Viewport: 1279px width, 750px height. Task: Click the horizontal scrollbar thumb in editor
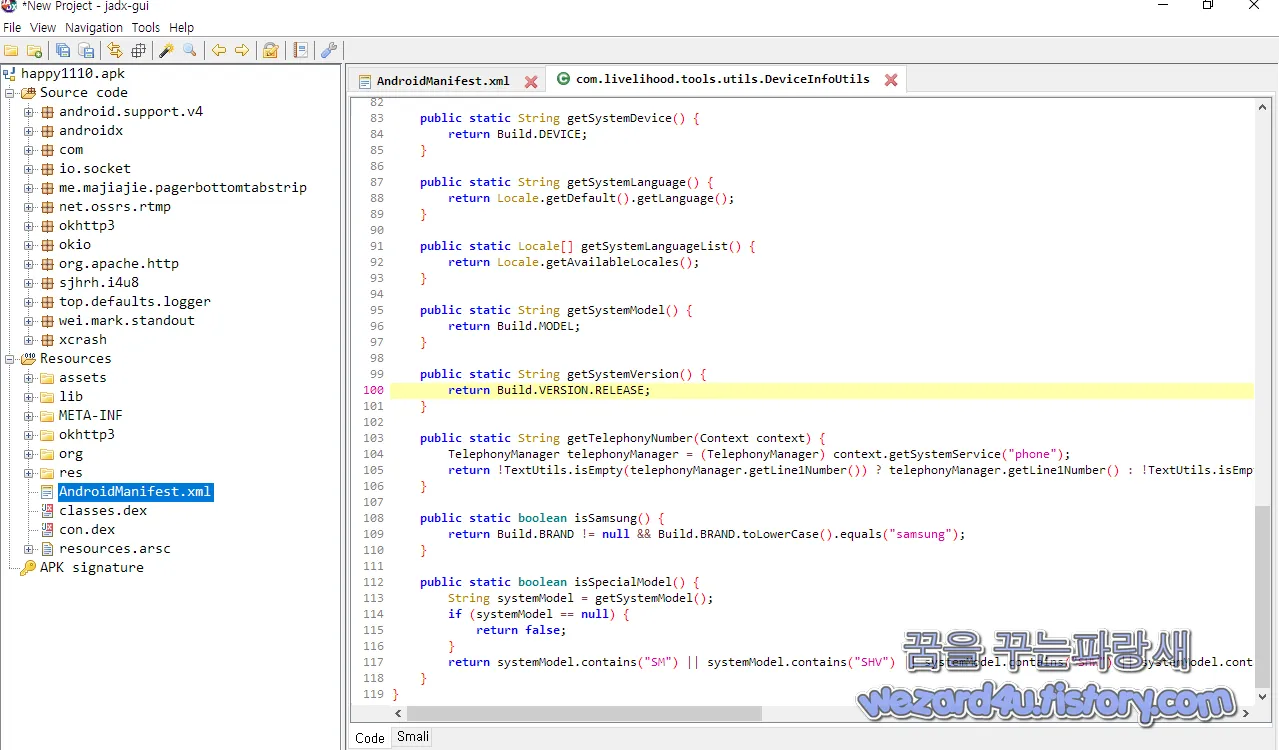coord(584,713)
